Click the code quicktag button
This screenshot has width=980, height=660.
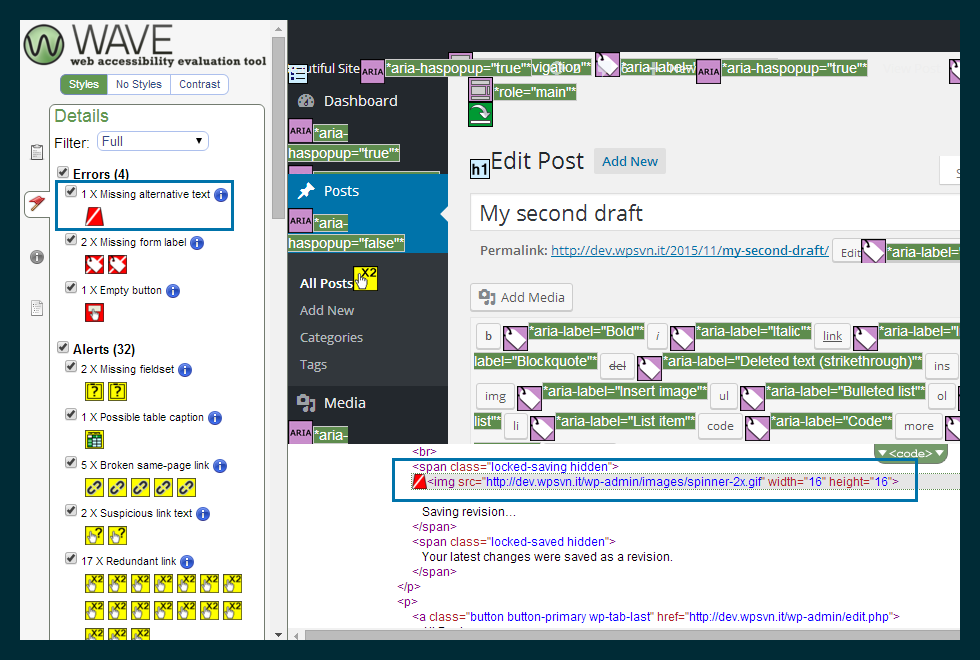click(720, 426)
